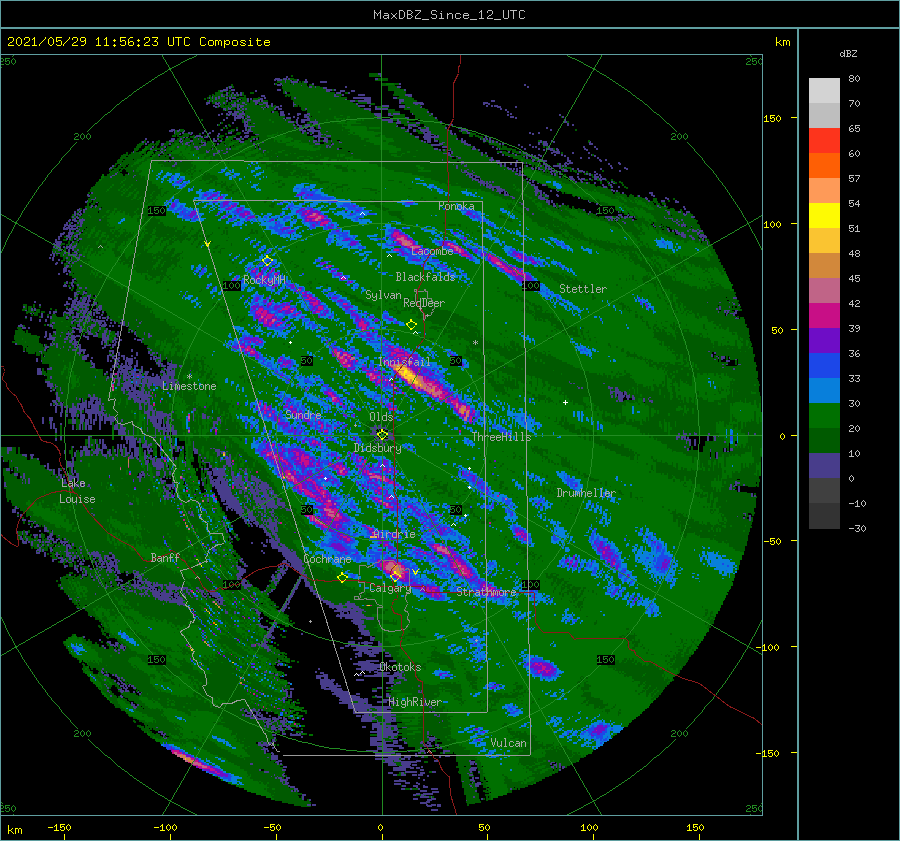Select the slate-blue 0-10 dBZ swatch

(x=824, y=466)
